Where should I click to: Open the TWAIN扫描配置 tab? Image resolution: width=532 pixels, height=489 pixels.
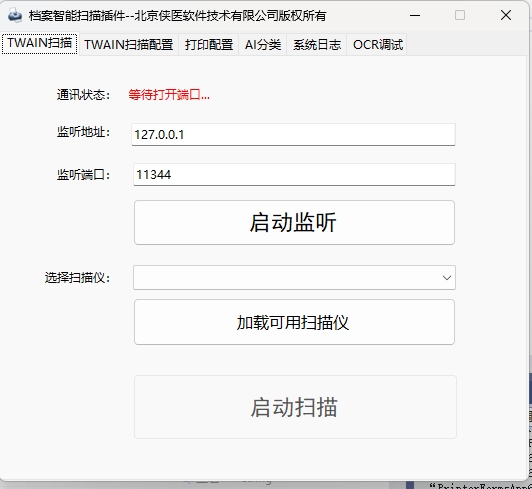(x=129, y=44)
